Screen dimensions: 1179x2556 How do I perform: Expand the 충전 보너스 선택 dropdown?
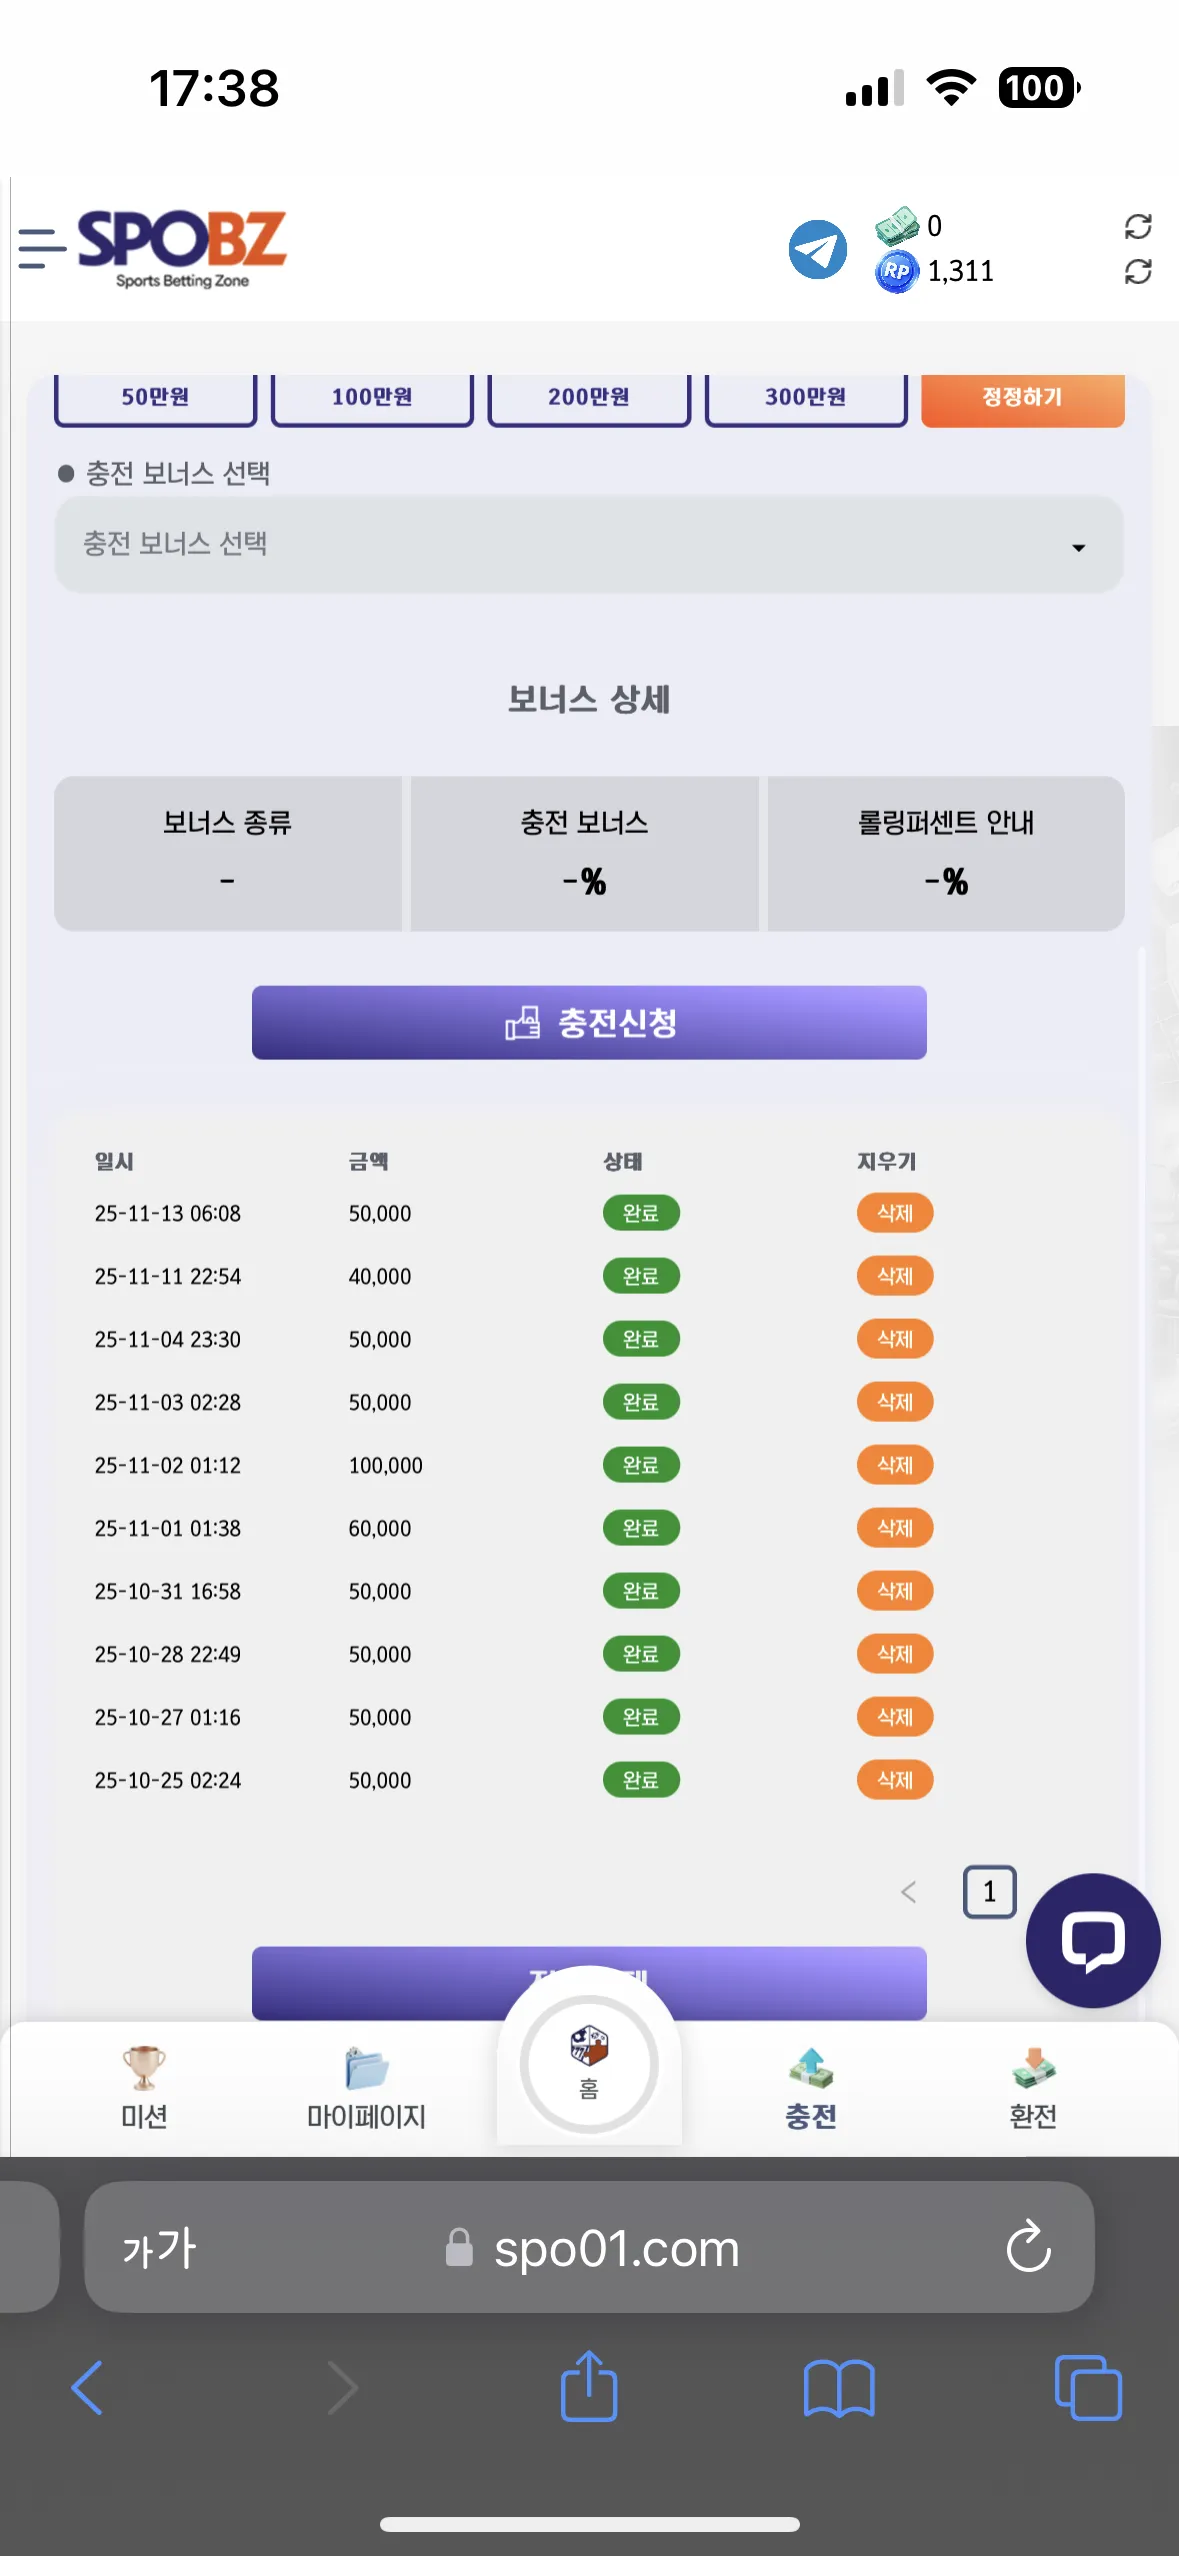click(x=589, y=544)
